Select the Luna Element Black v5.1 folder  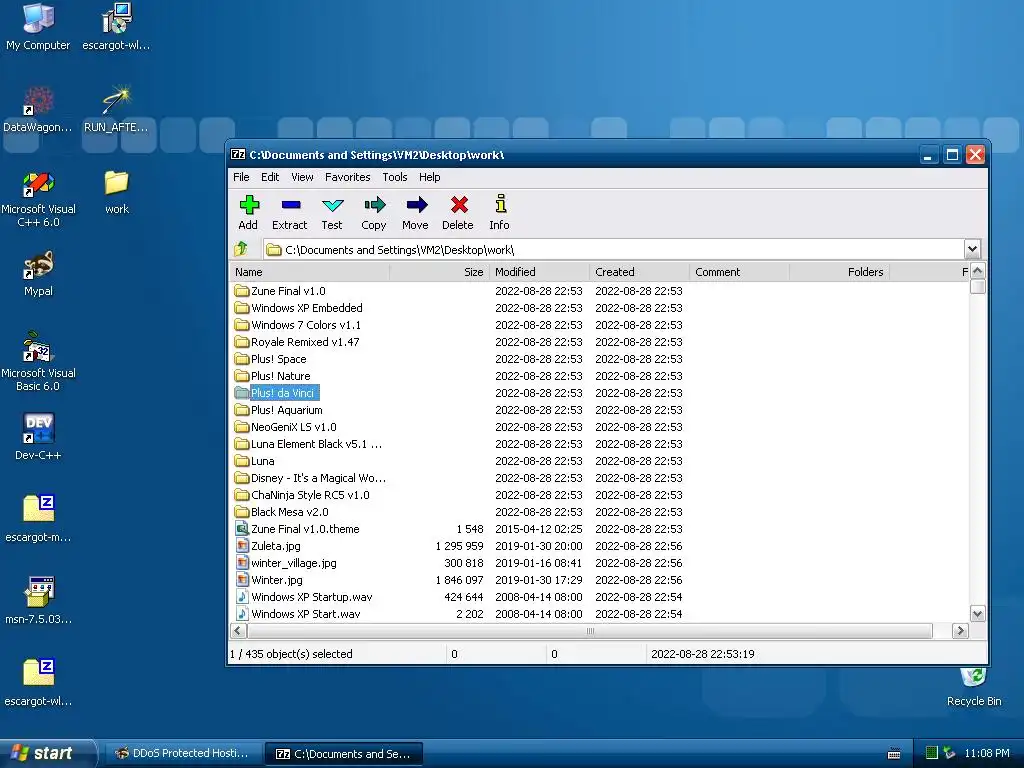[308, 443]
